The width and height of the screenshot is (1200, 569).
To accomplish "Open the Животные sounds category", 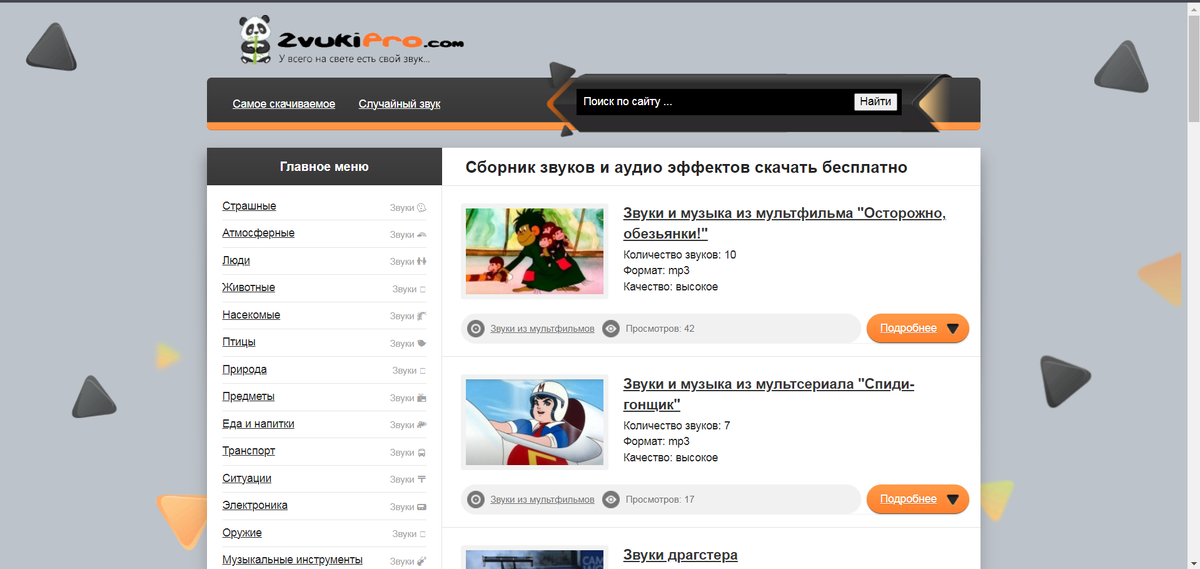I will (x=248, y=288).
